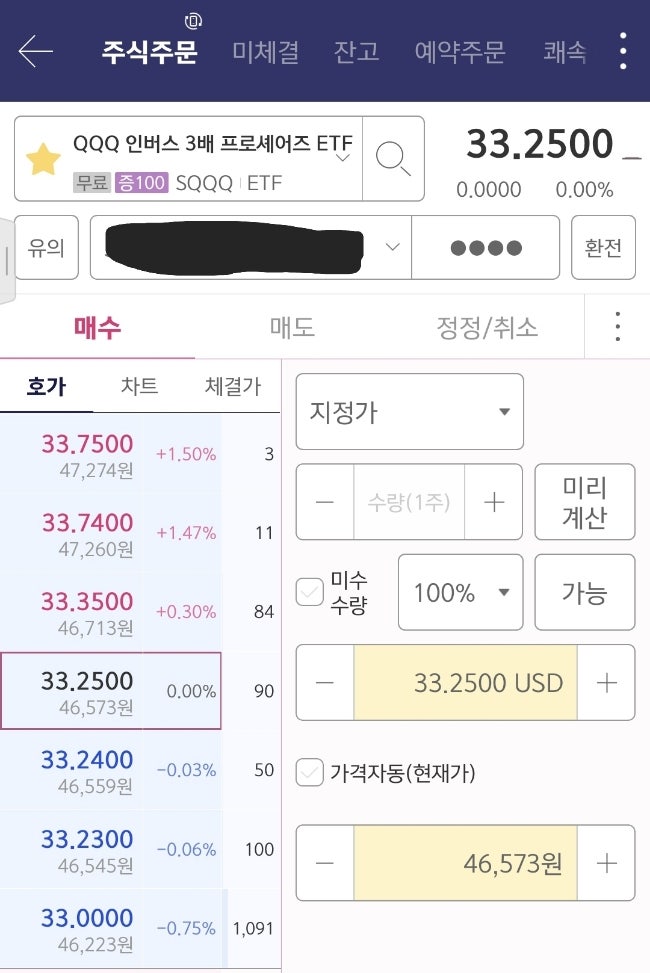
Task: Tap the magnifier search icon
Action: click(x=393, y=159)
